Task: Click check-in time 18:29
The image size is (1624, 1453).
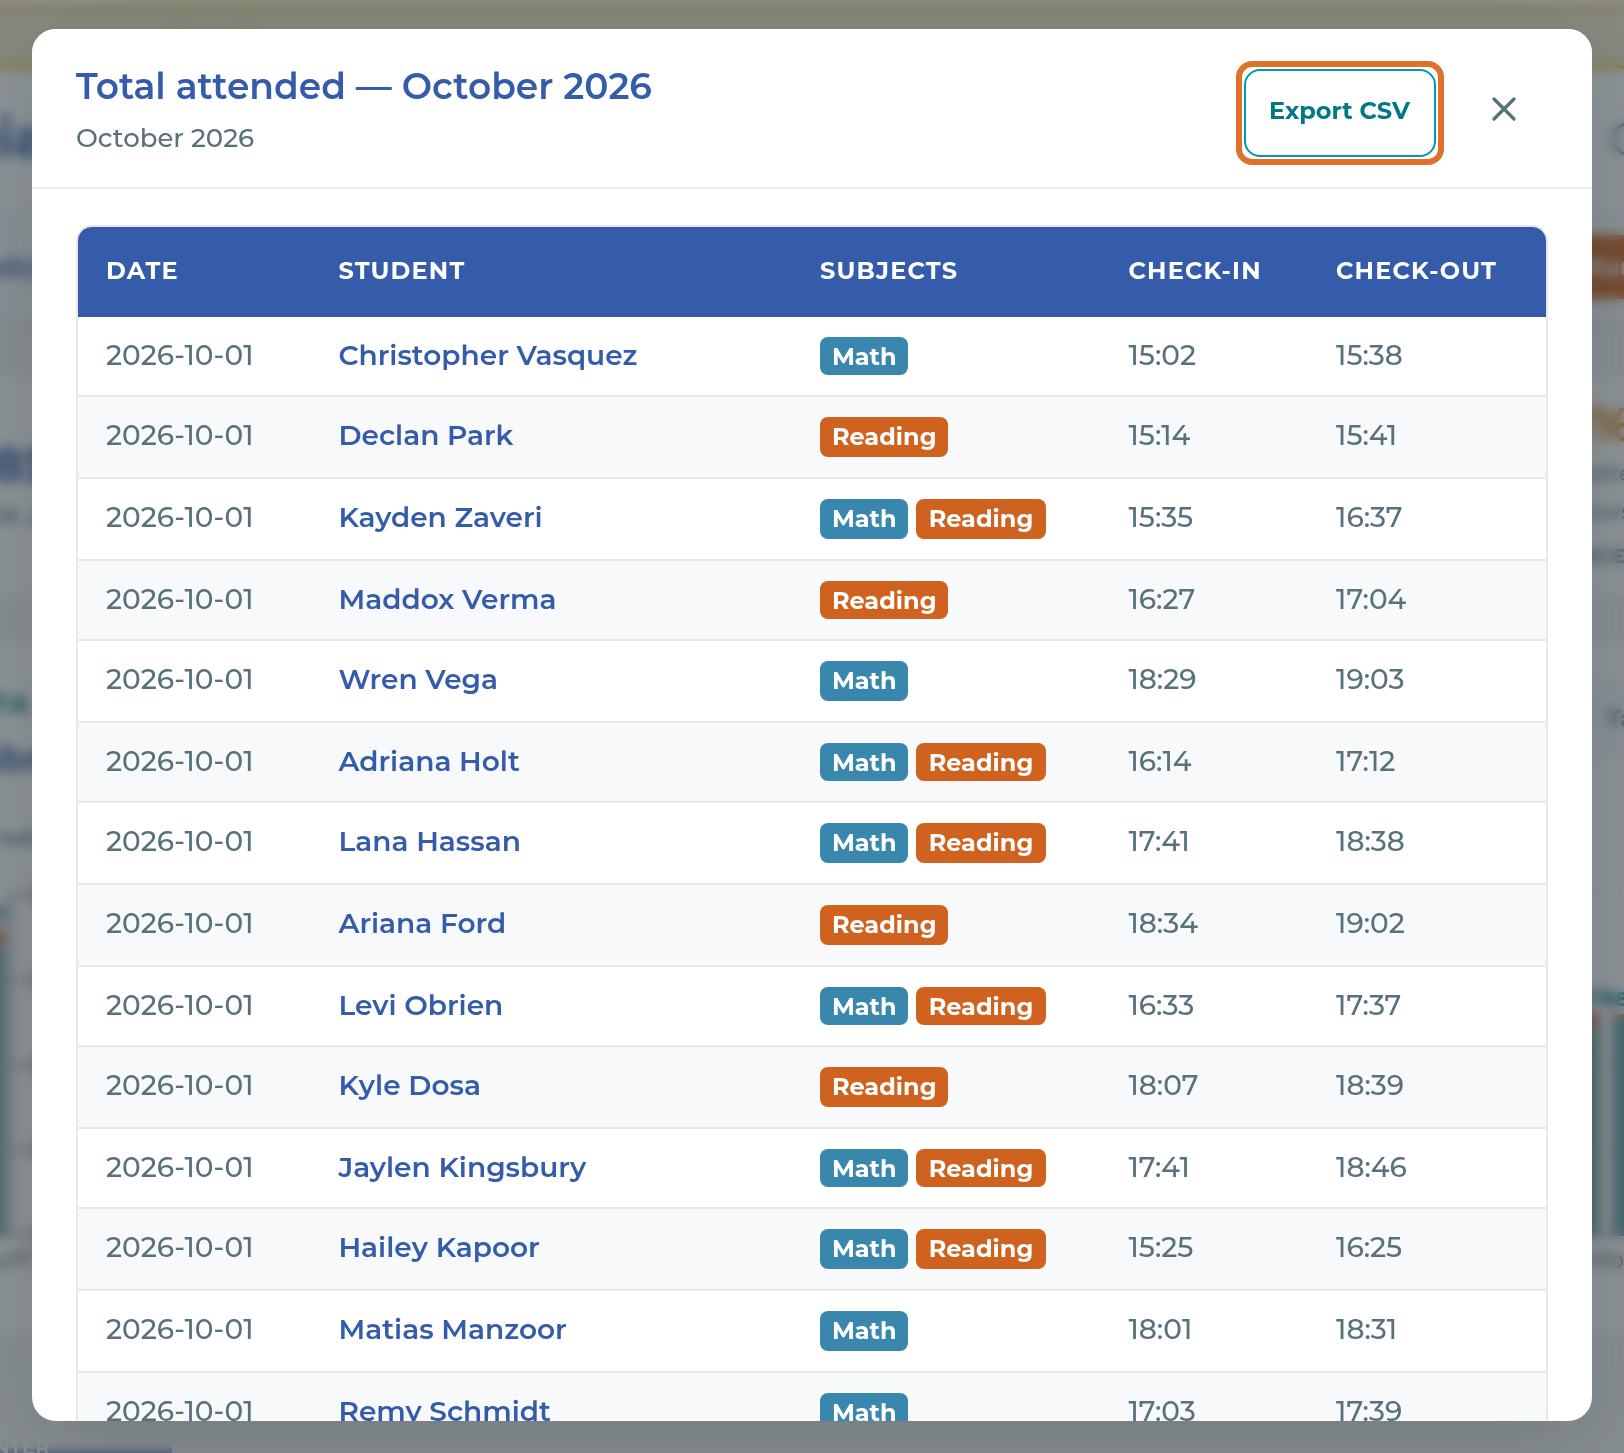Action: (x=1162, y=680)
